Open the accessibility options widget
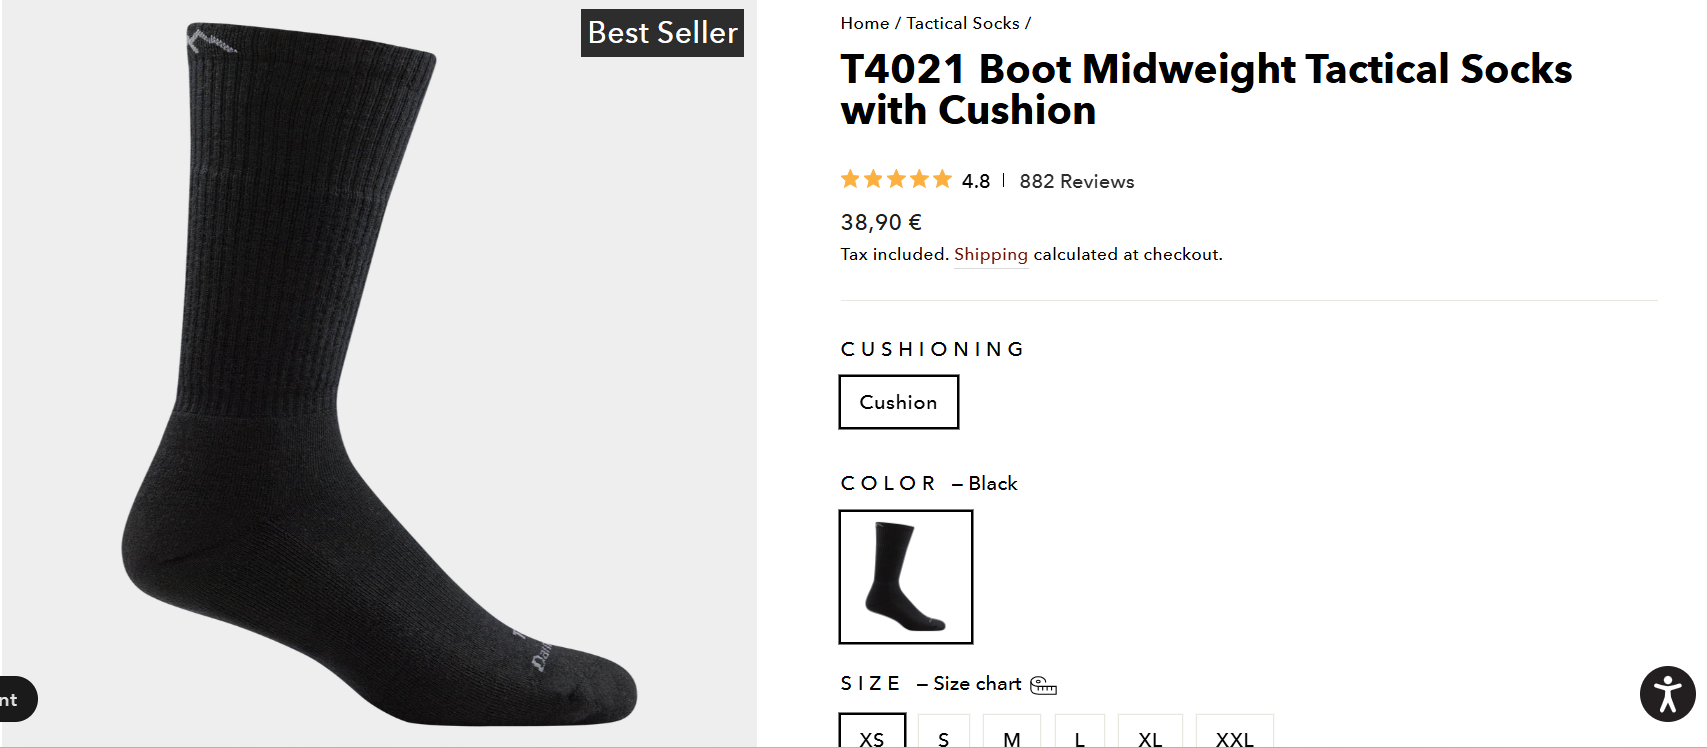Image resolution: width=1707 pixels, height=748 pixels. click(1667, 694)
